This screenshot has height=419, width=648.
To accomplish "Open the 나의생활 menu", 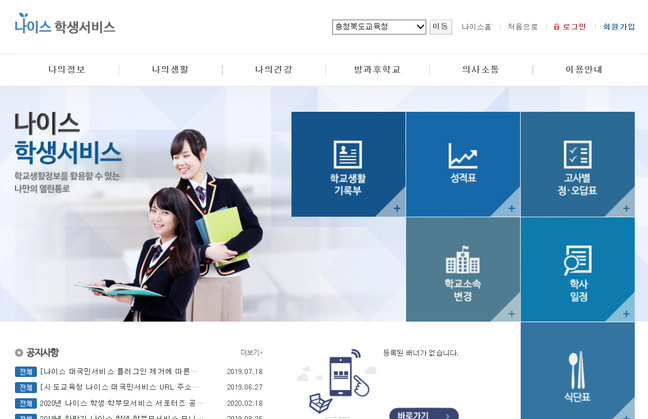I will point(170,69).
